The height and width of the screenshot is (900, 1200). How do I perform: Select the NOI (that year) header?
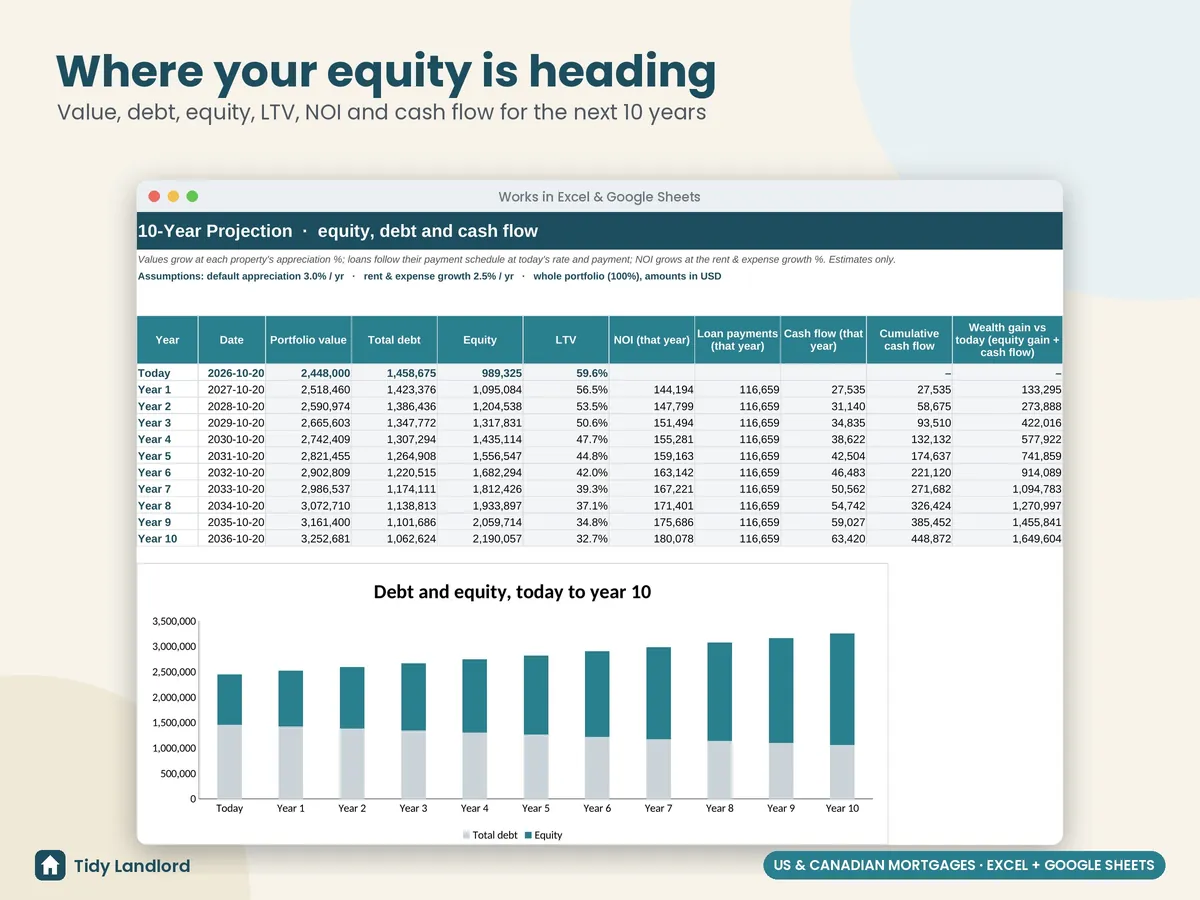[x=652, y=340]
